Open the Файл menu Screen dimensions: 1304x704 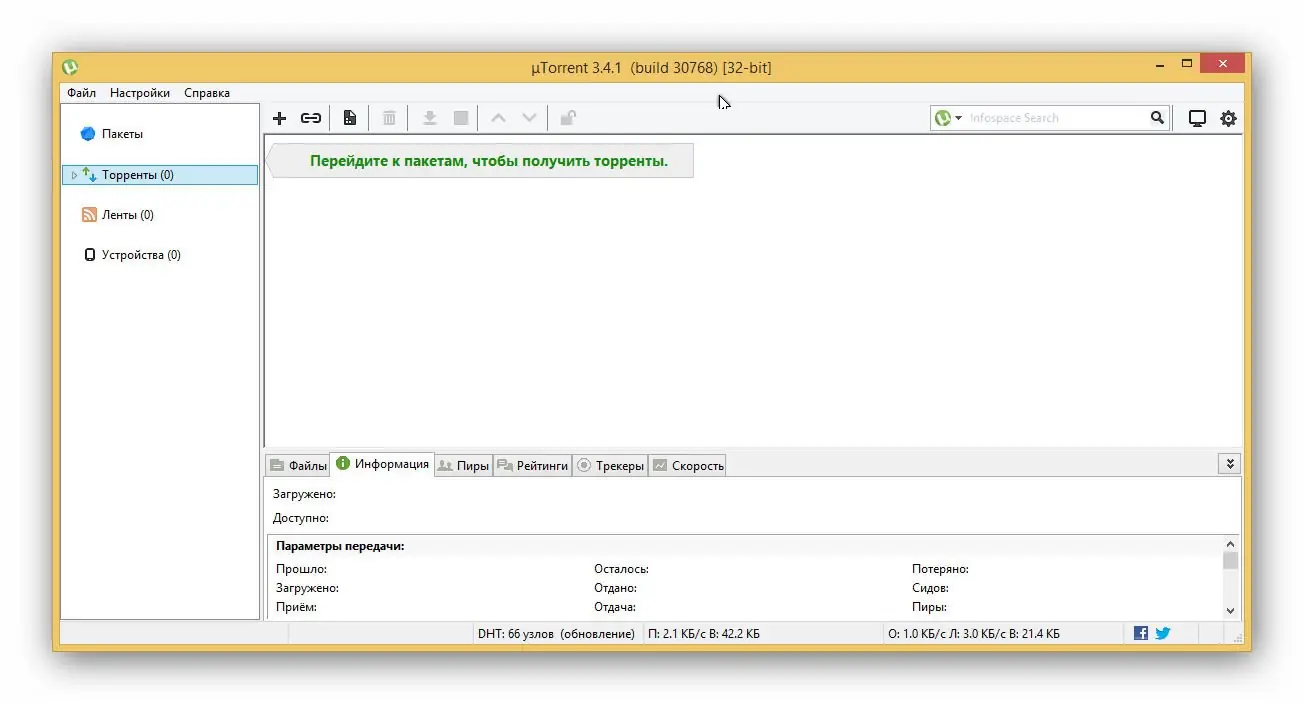[82, 93]
